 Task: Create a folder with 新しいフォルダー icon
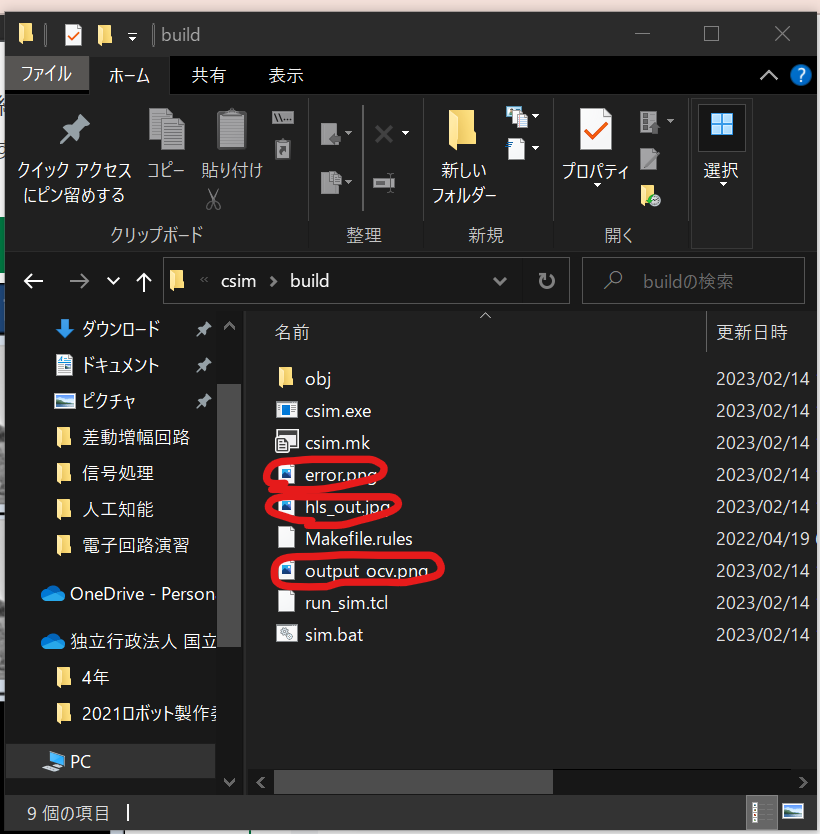462,130
